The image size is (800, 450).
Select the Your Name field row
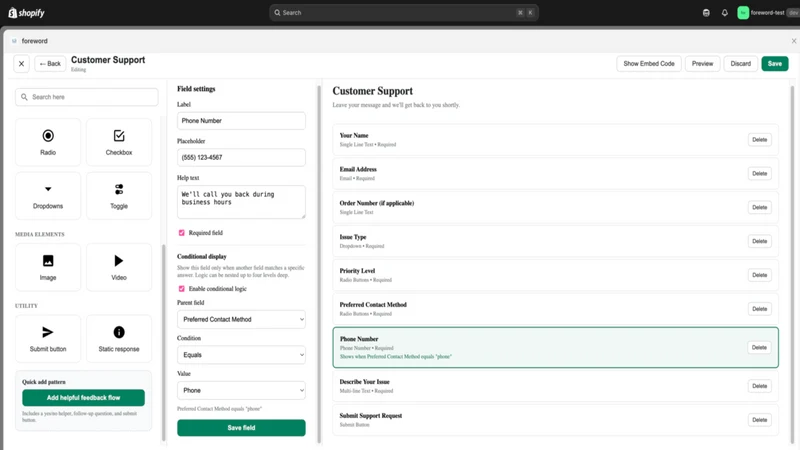pos(556,140)
